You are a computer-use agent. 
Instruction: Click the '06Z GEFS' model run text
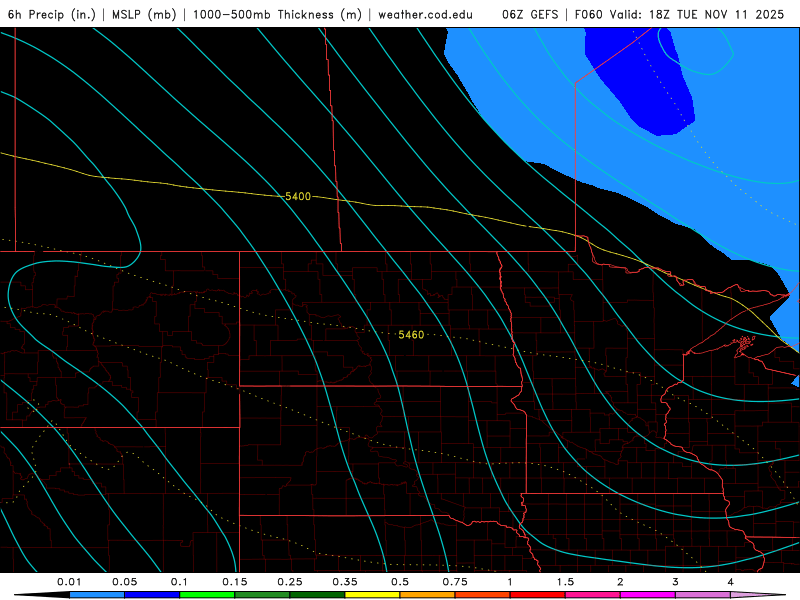click(530, 14)
